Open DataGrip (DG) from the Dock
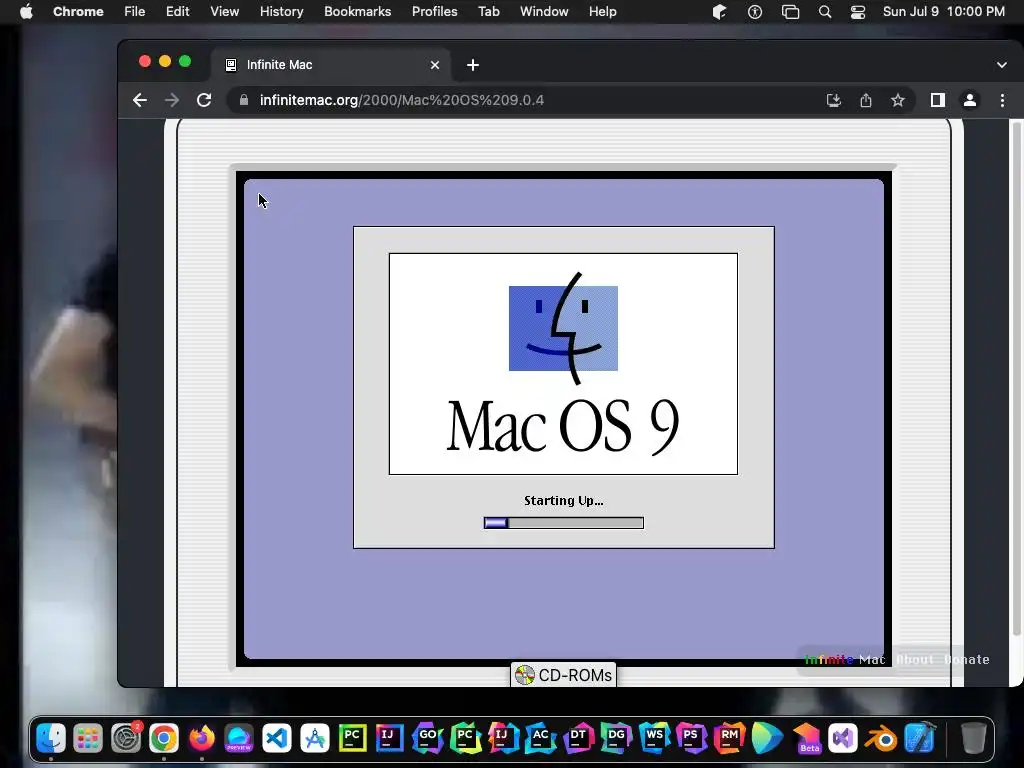This screenshot has width=1024, height=768. [616, 739]
